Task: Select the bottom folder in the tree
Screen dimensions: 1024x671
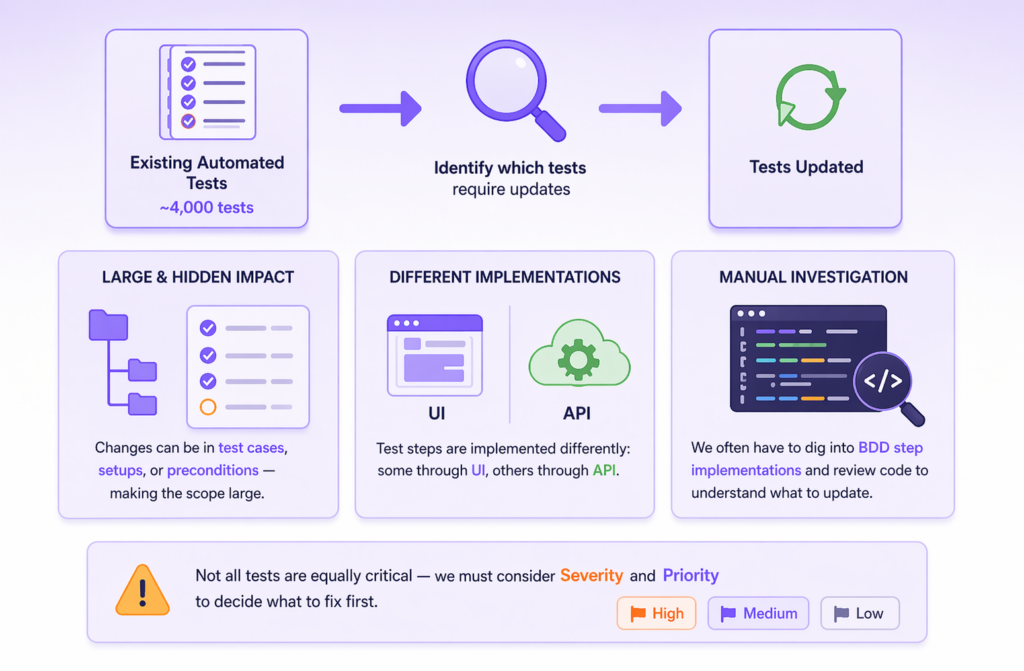Action: click(143, 403)
